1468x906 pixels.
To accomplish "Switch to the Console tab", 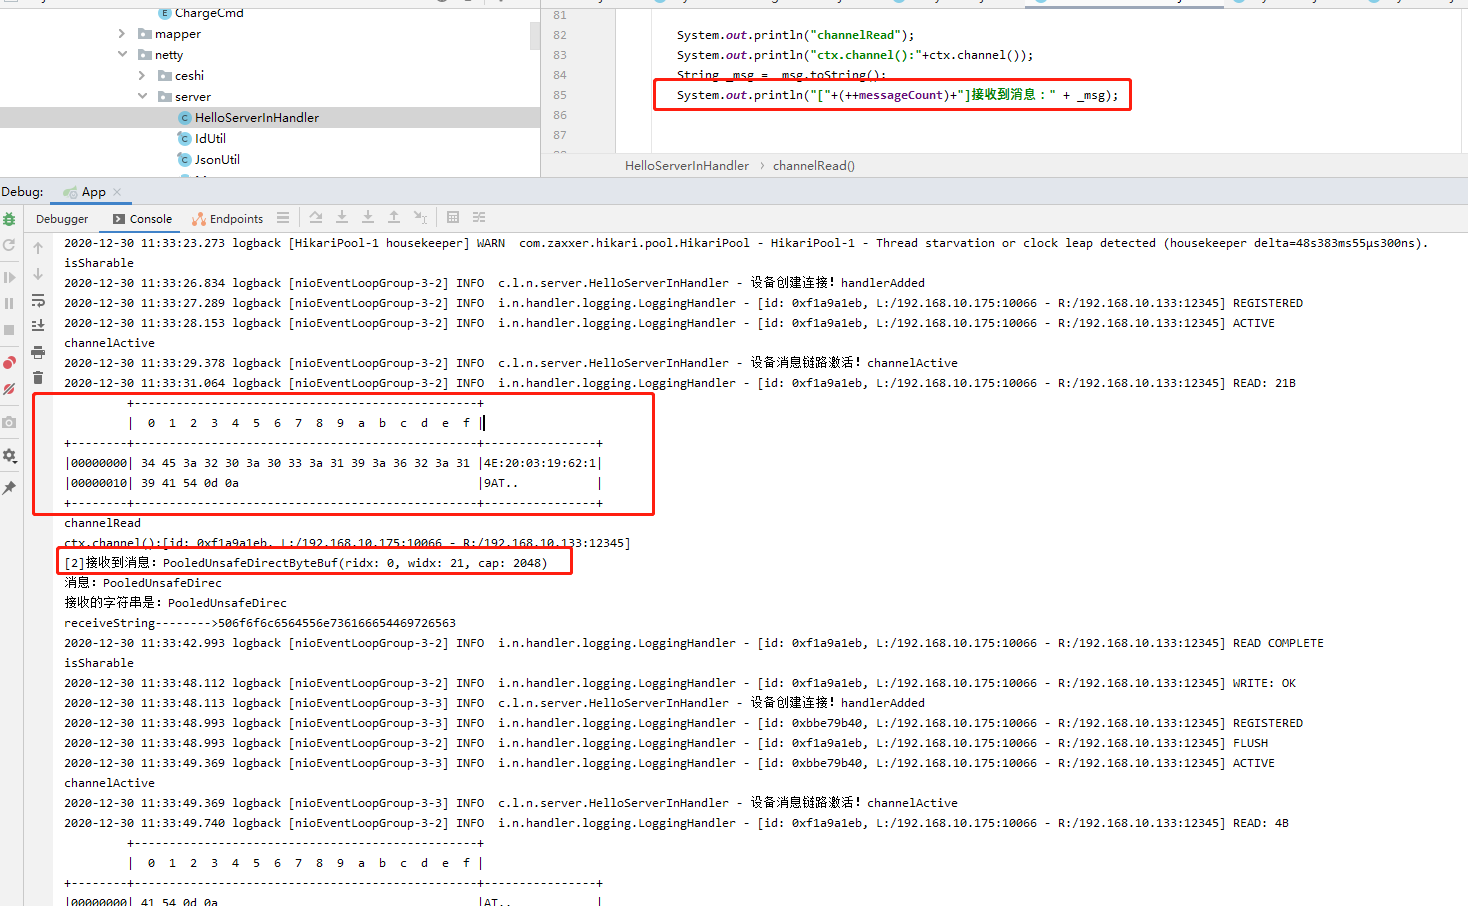I will pyautogui.click(x=142, y=219).
